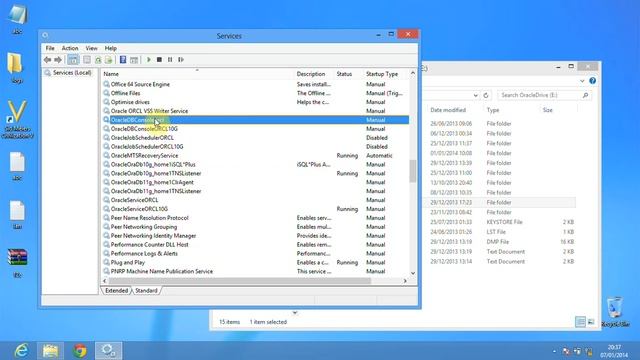The width and height of the screenshot is (640, 360).
Task: Click the Restart Service icon
Action: tap(181, 60)
